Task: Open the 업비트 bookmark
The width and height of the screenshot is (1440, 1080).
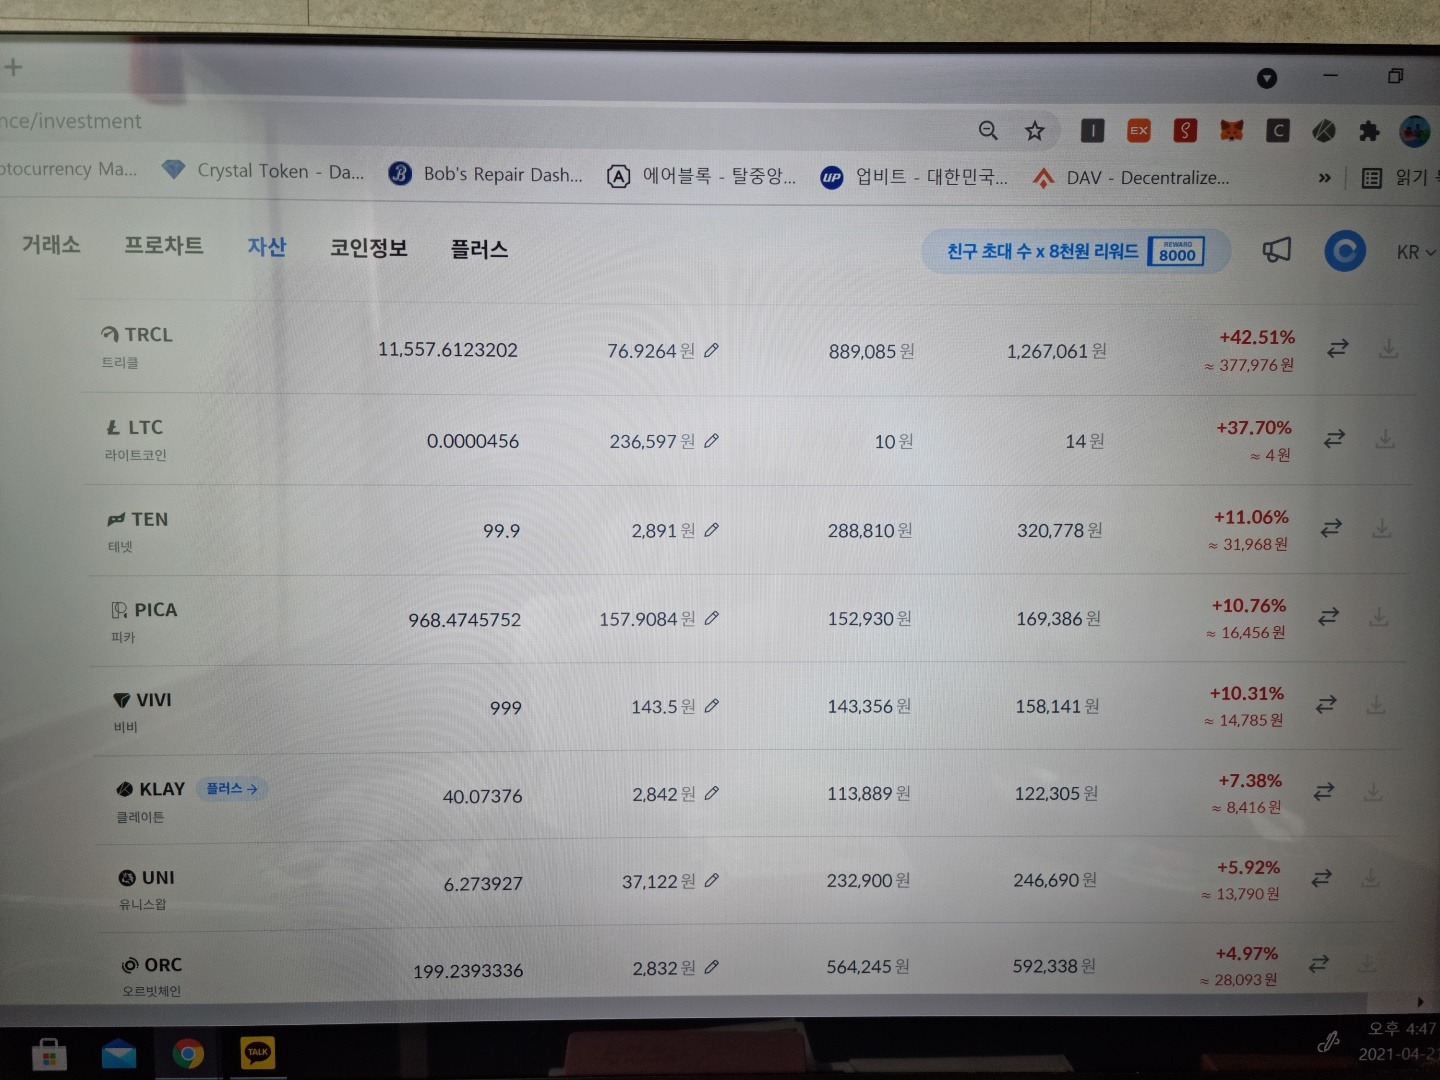Action: [915, 177]
